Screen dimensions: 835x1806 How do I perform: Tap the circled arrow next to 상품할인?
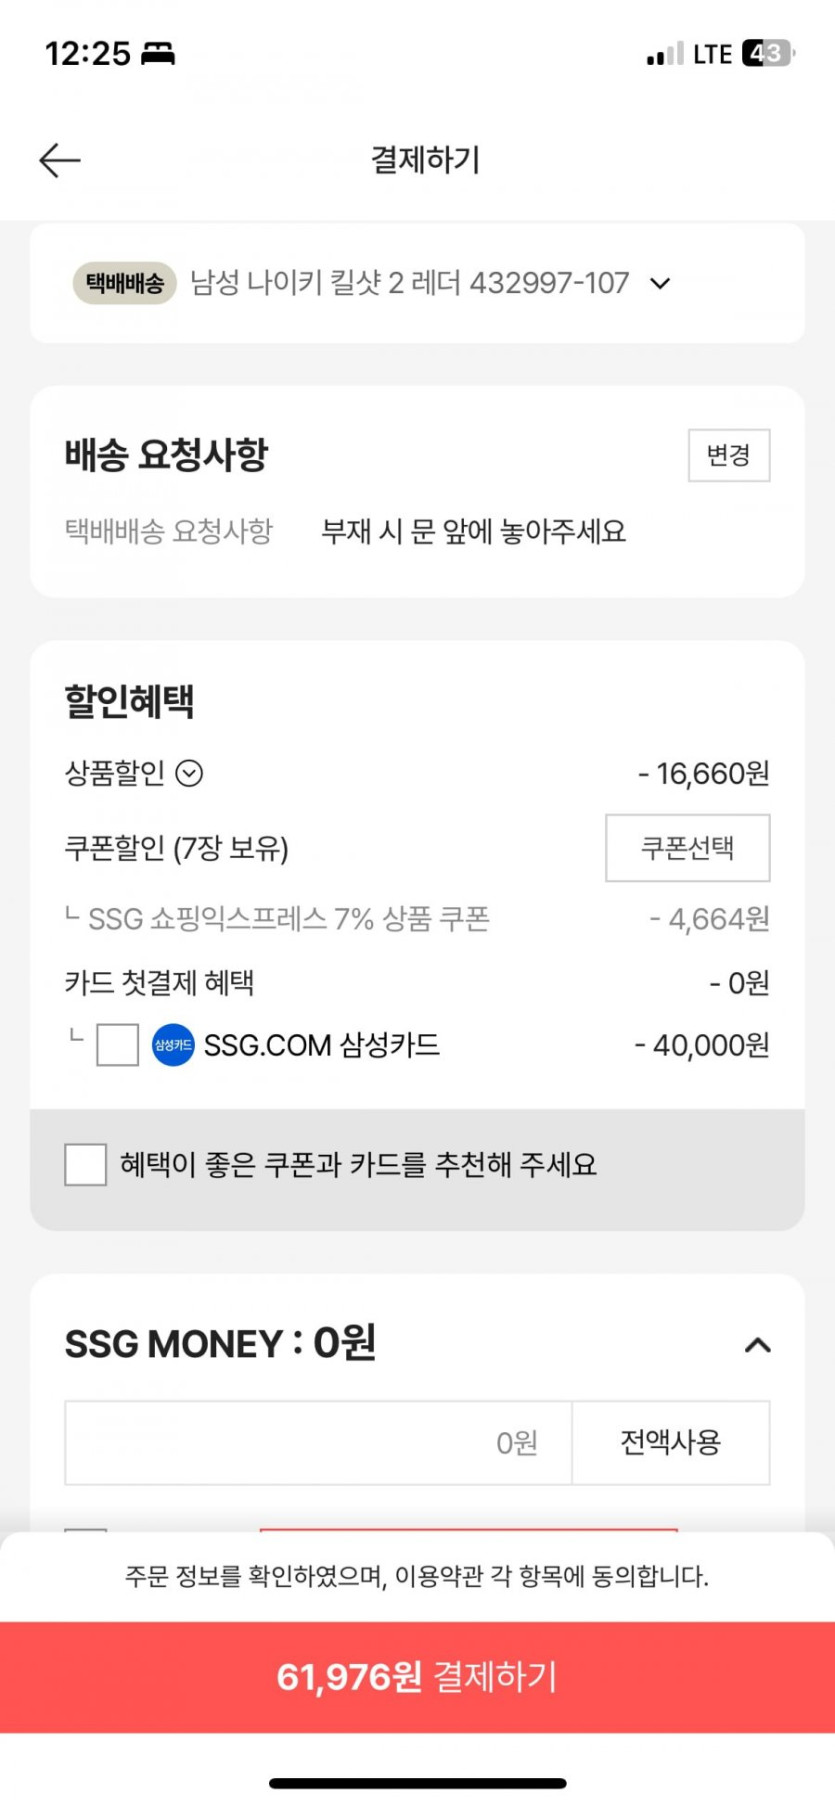pos(189,773)
